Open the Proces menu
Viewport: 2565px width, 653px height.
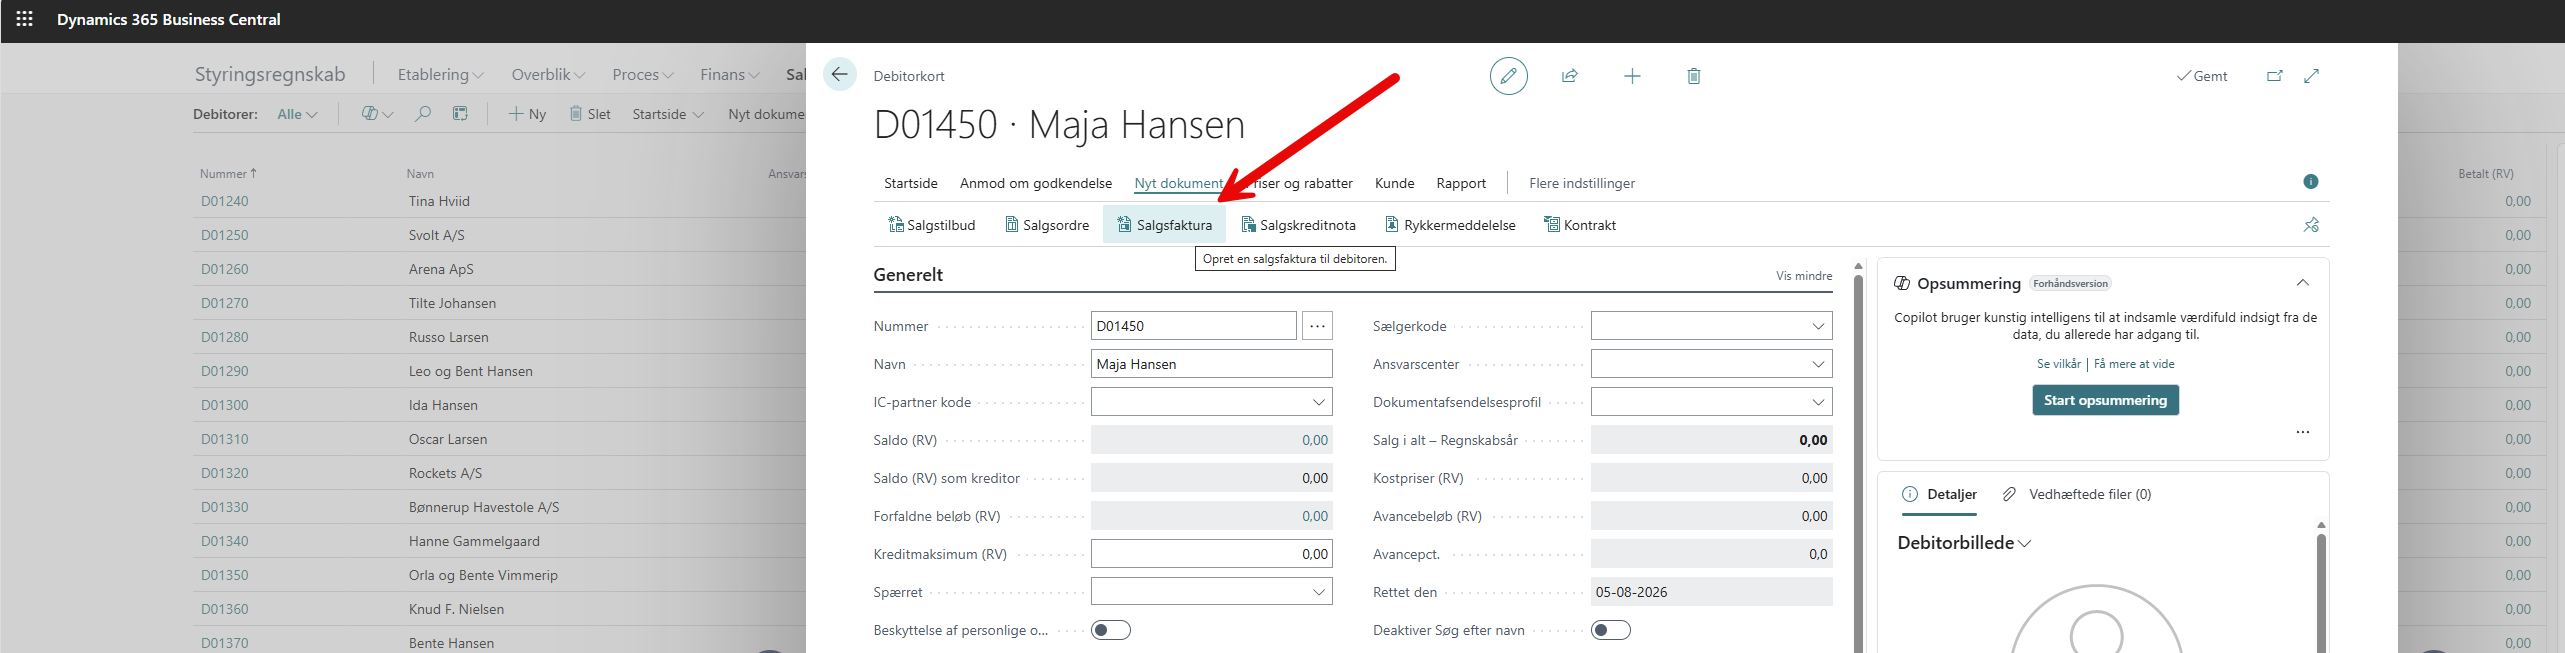[643, 75]
